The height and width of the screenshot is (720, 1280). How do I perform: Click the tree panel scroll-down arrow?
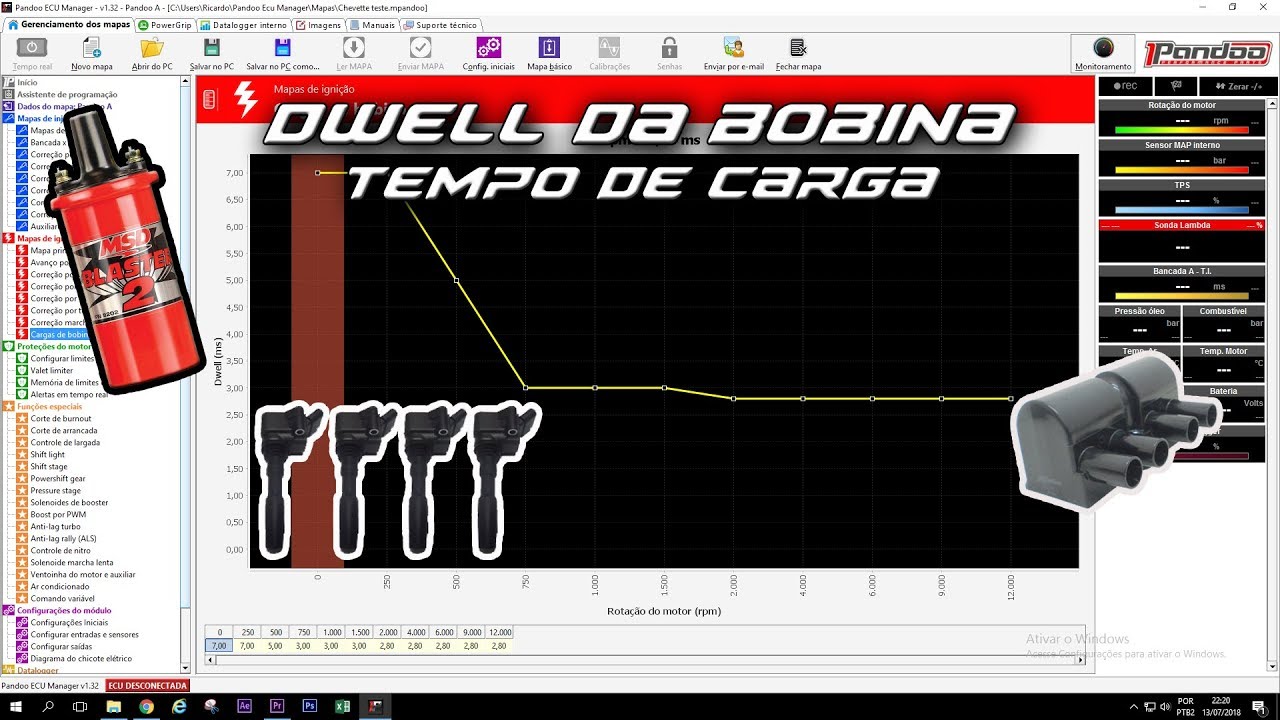coord(186,671)
